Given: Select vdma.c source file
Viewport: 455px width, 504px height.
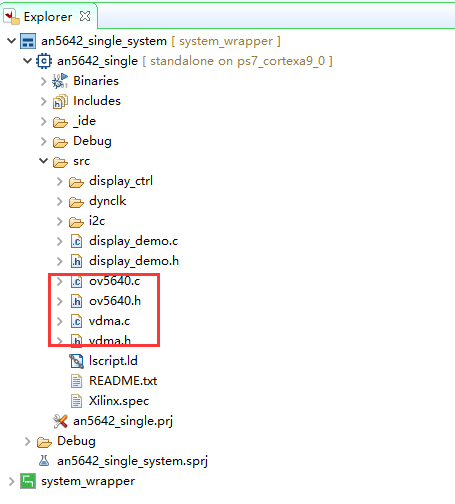Looking at the screenshot, I should (x=109, y=321).
